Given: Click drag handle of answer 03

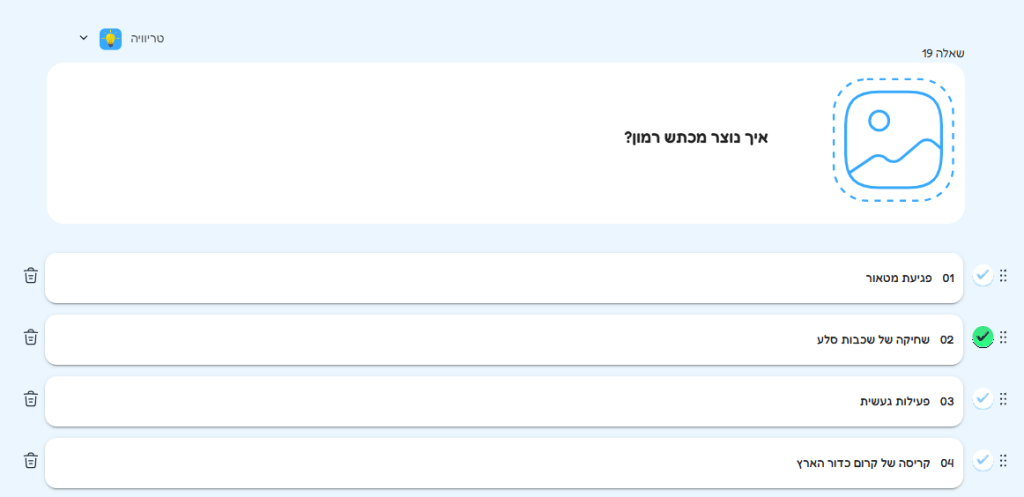Looking at the screenshot, I should coord(1003,399).
